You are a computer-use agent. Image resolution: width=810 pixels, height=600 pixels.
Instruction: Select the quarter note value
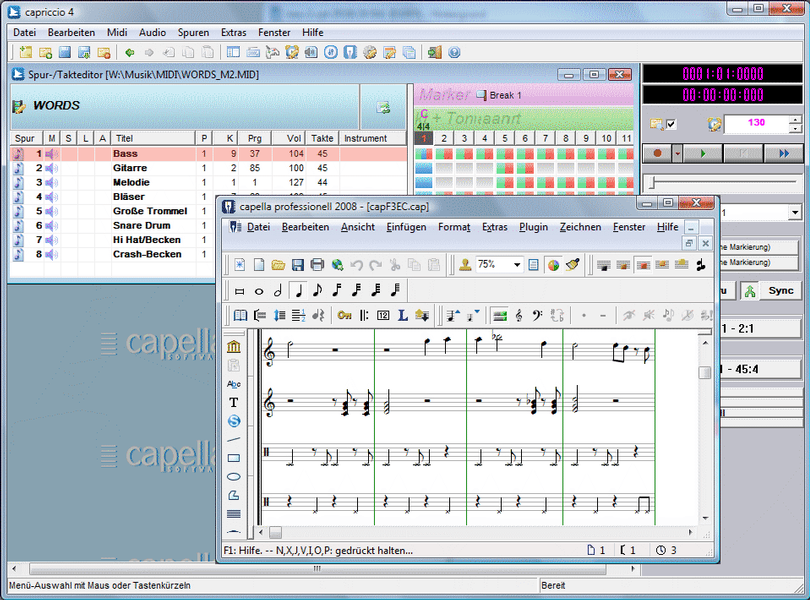click(298, 291)
